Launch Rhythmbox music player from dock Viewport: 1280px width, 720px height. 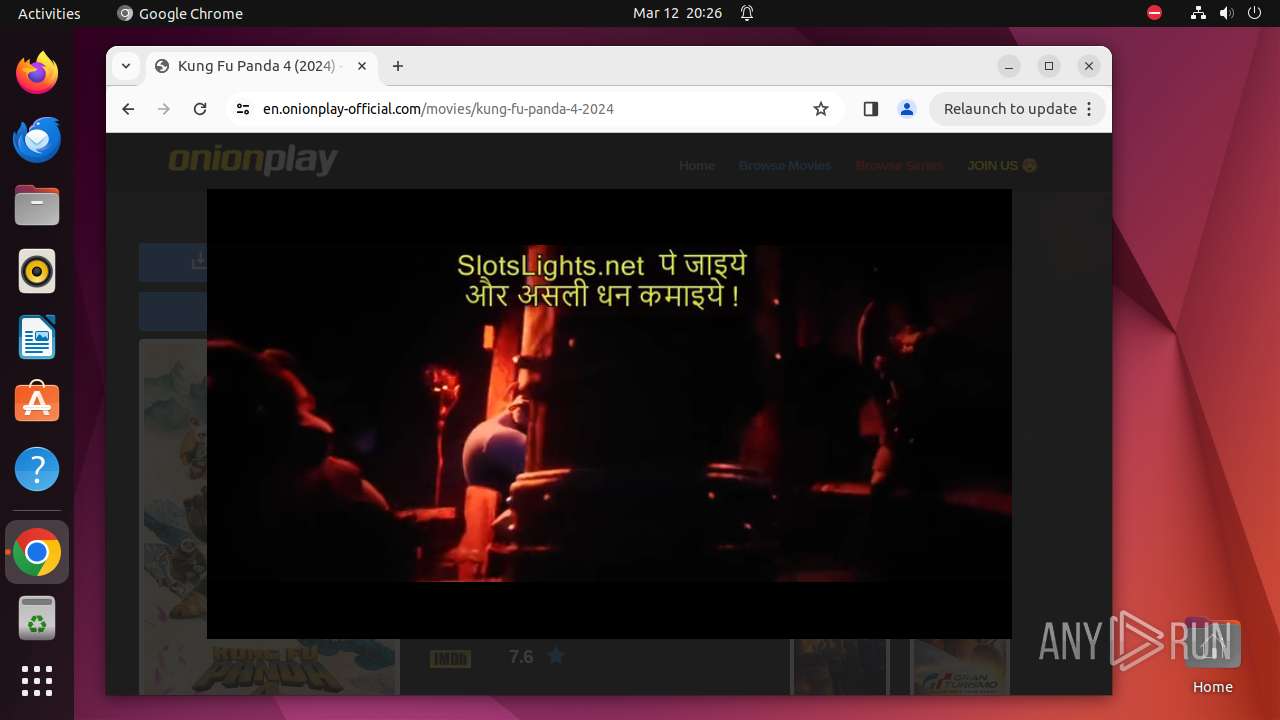click(37, 271)
